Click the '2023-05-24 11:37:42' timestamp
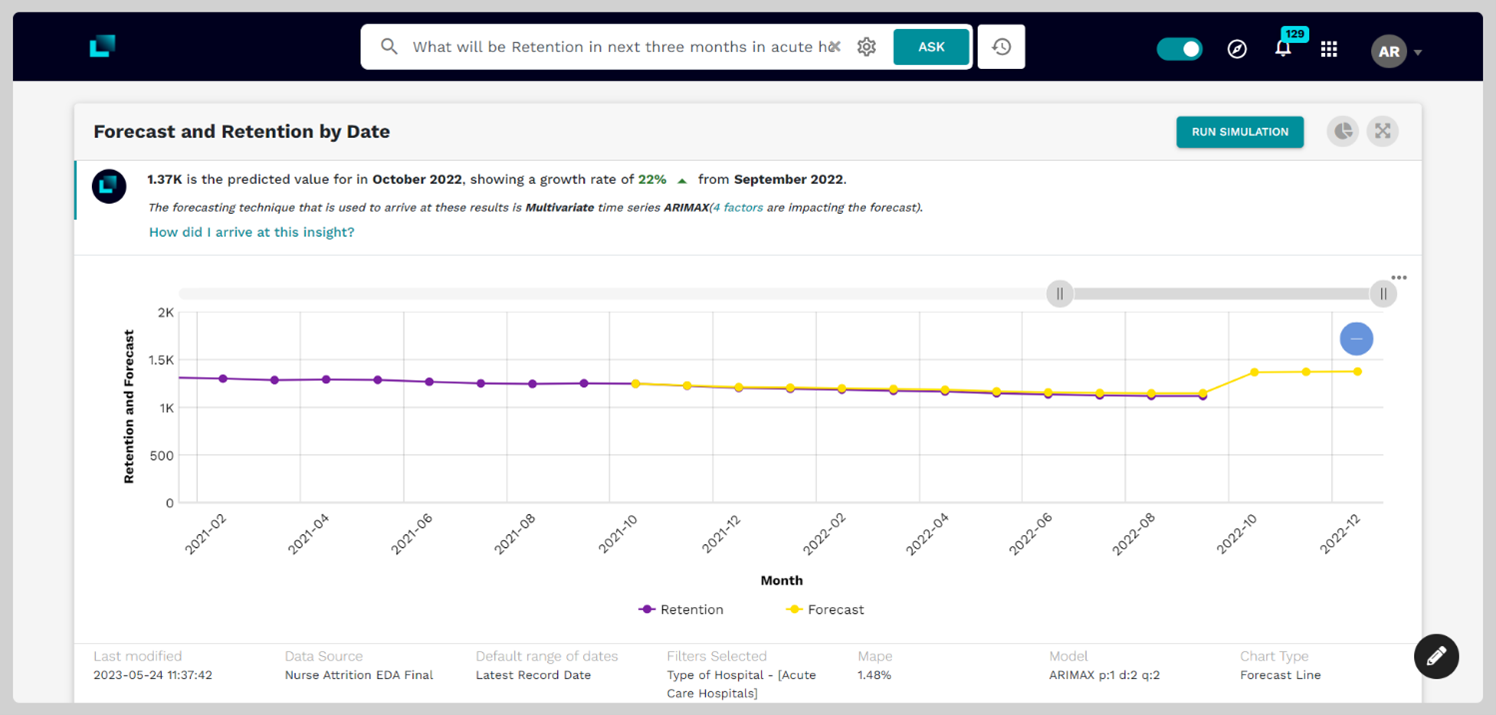Viewport: 1496px width, 715px height. pos(153,675)
